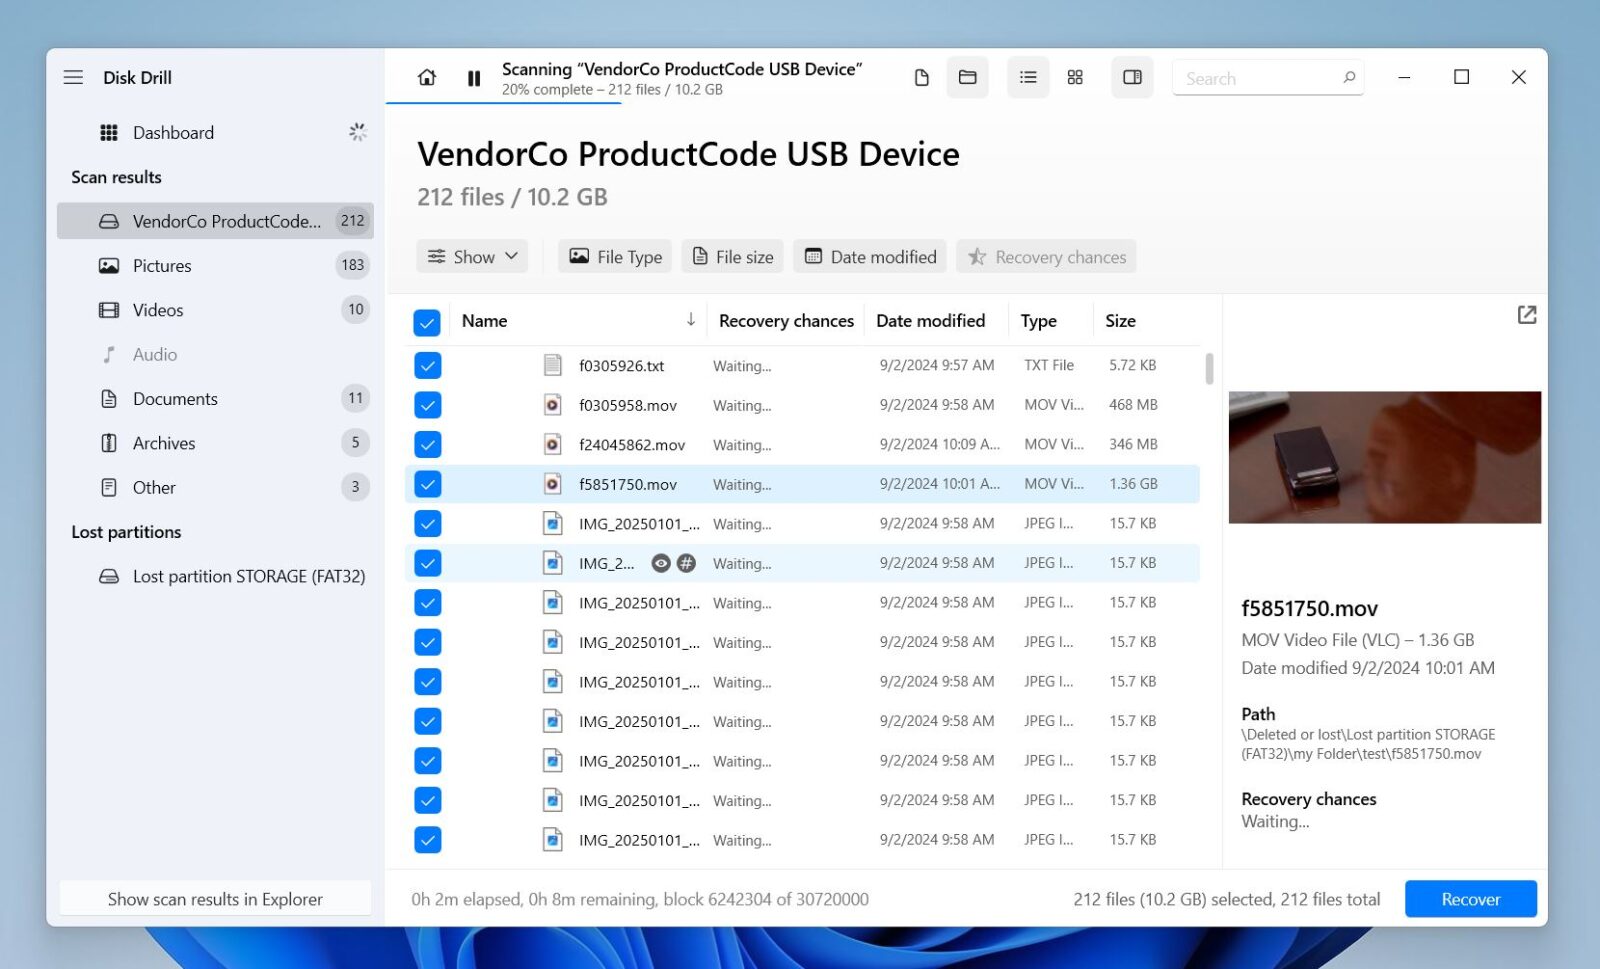Open the Show filter dropdown
1600x969 pixels.
[x=472, y=256]
